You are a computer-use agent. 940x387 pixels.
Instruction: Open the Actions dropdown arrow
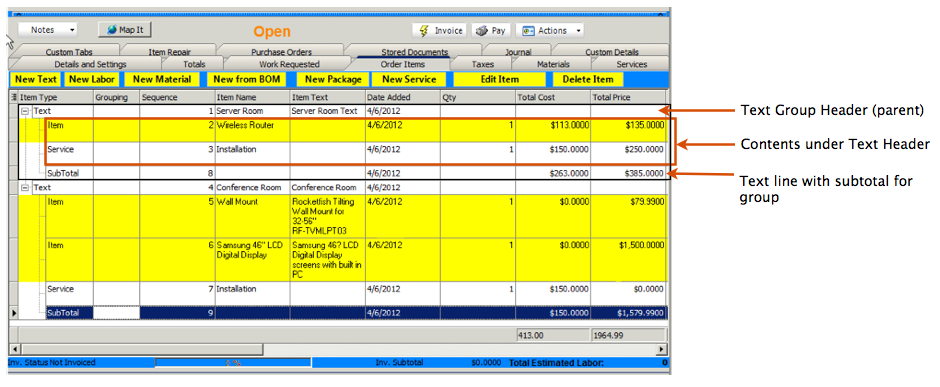click(578, 31)
